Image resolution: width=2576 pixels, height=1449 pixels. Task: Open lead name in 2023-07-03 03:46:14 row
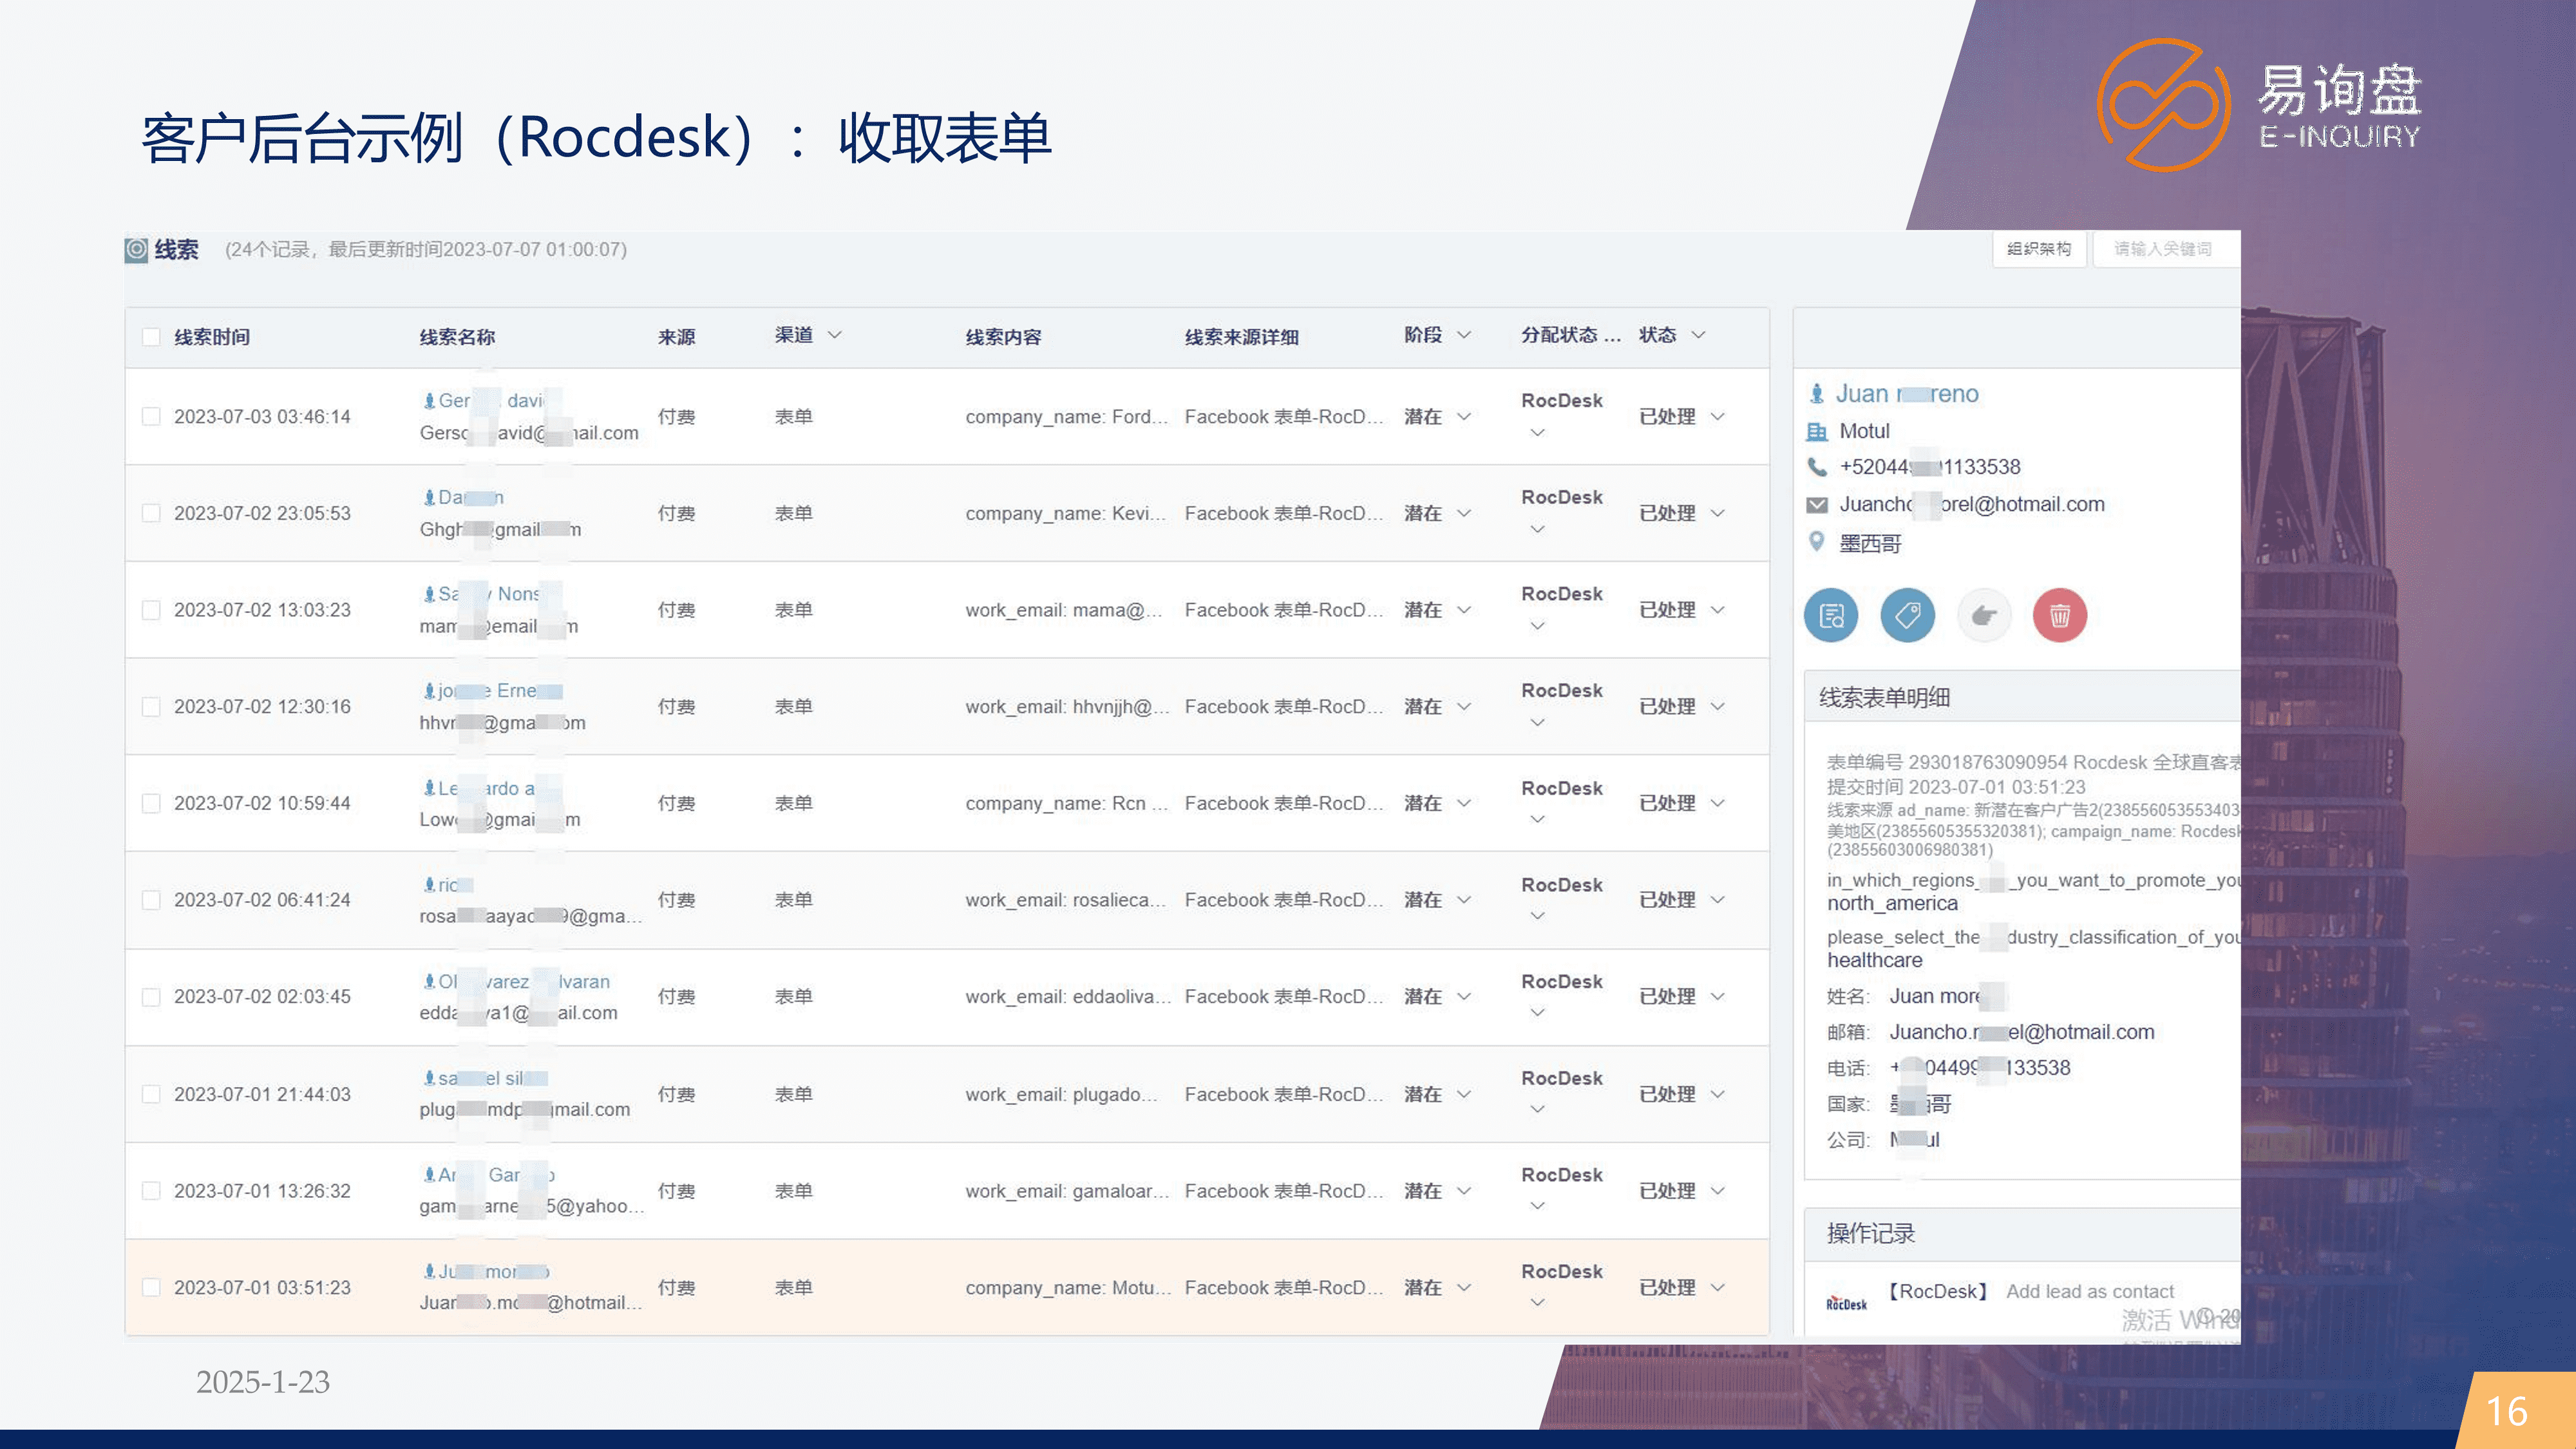(x=492, y=401)
